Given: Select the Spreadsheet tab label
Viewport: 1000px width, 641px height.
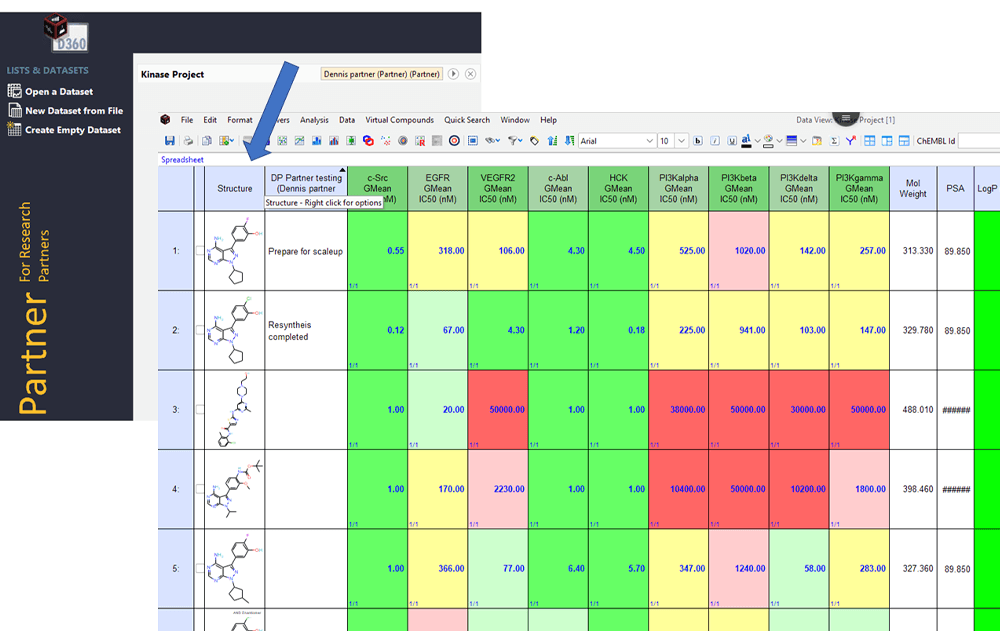Looking at the screenshot, I should pos(182,159).
